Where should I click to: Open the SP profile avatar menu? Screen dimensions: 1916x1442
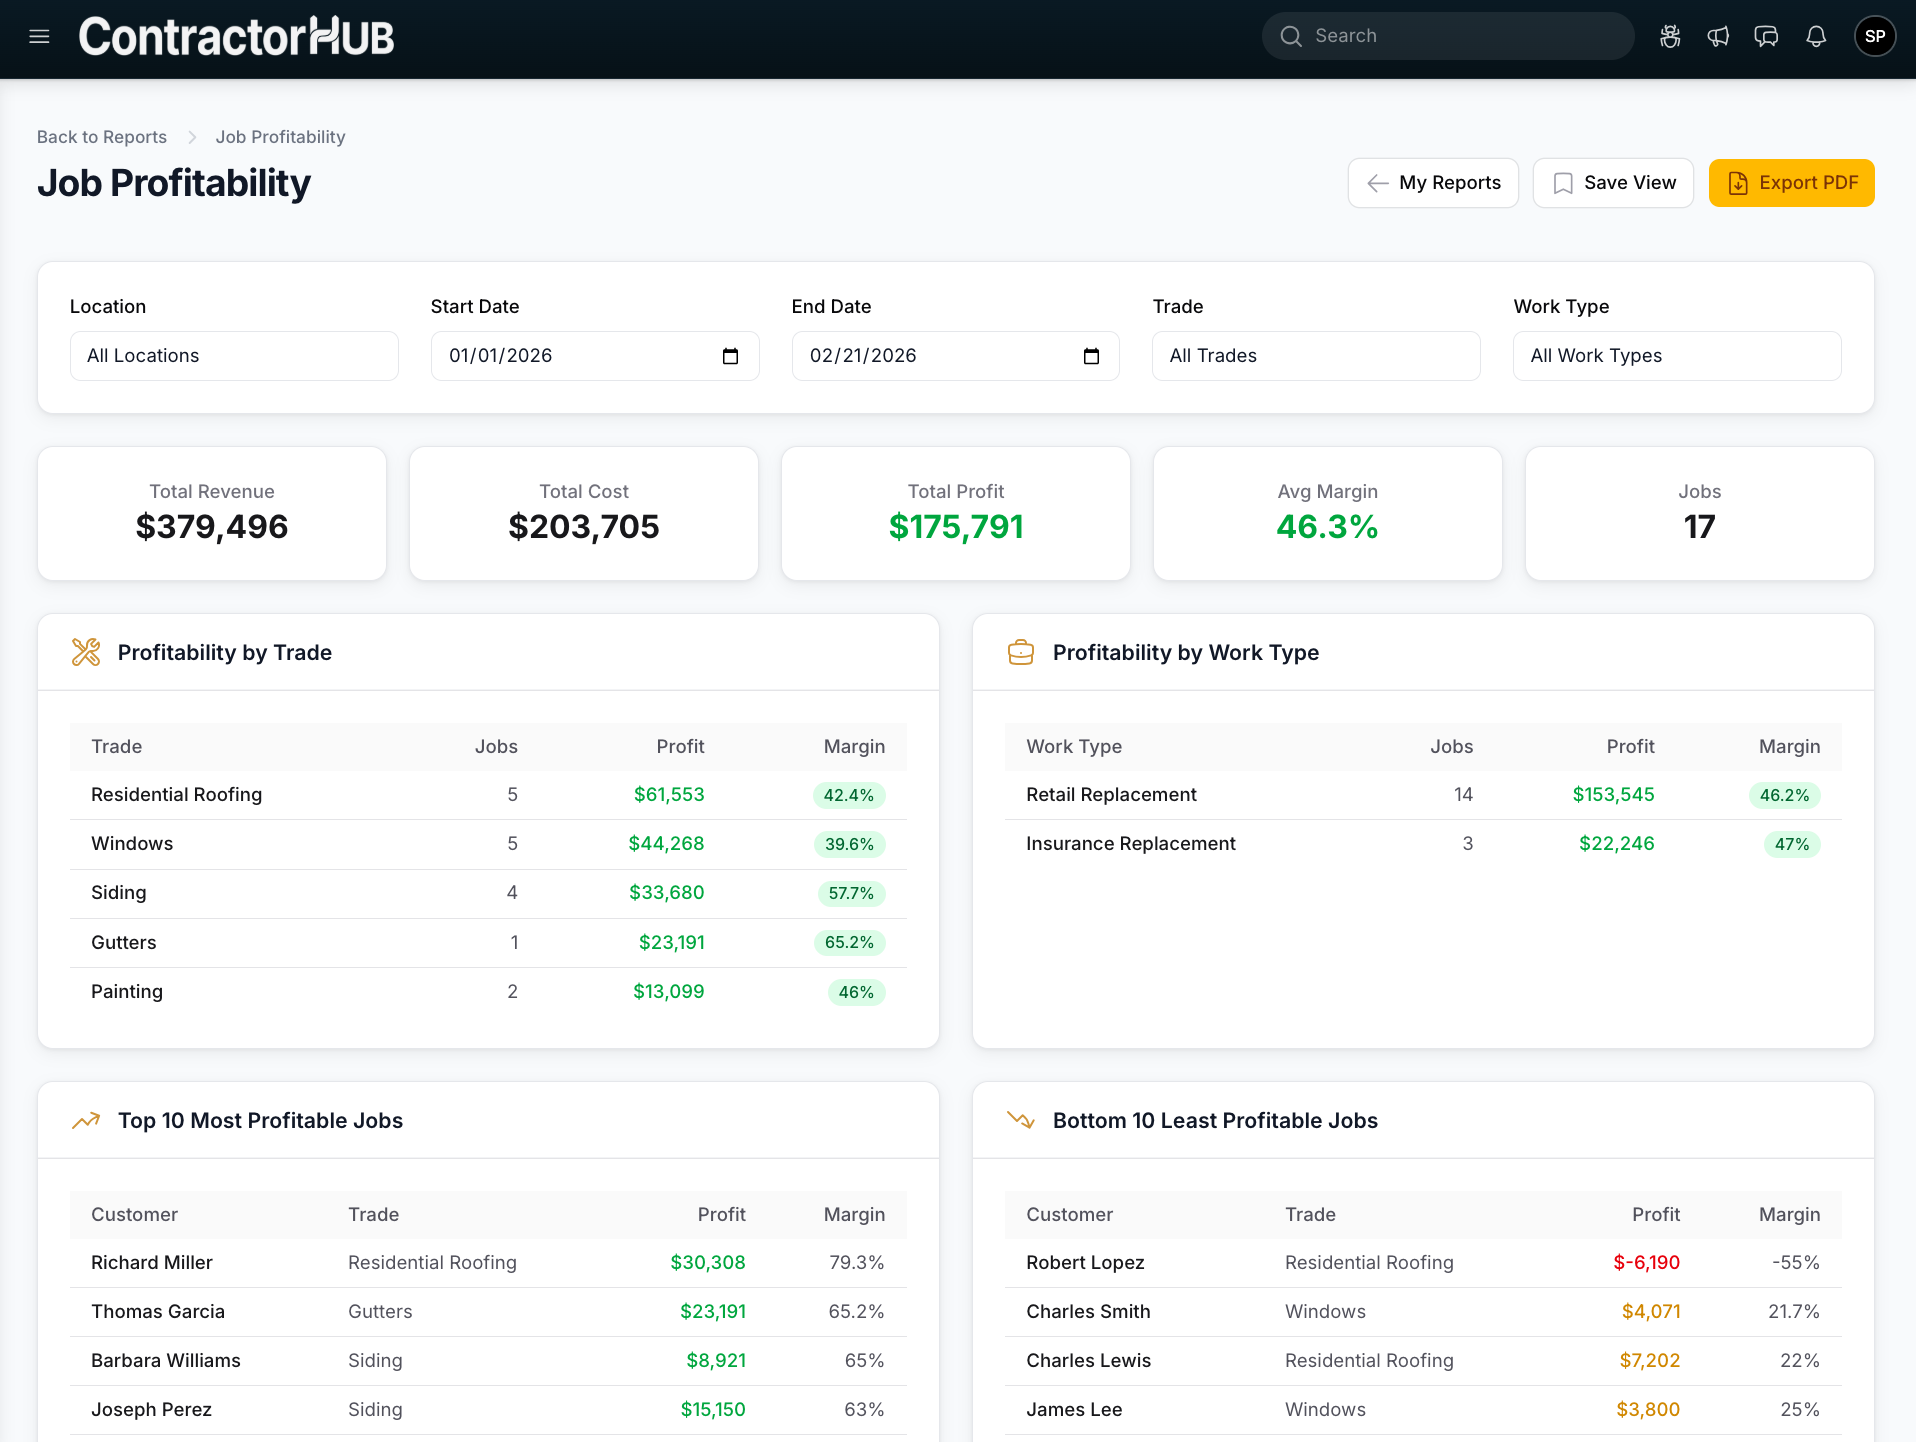[x=1875, y=36]
